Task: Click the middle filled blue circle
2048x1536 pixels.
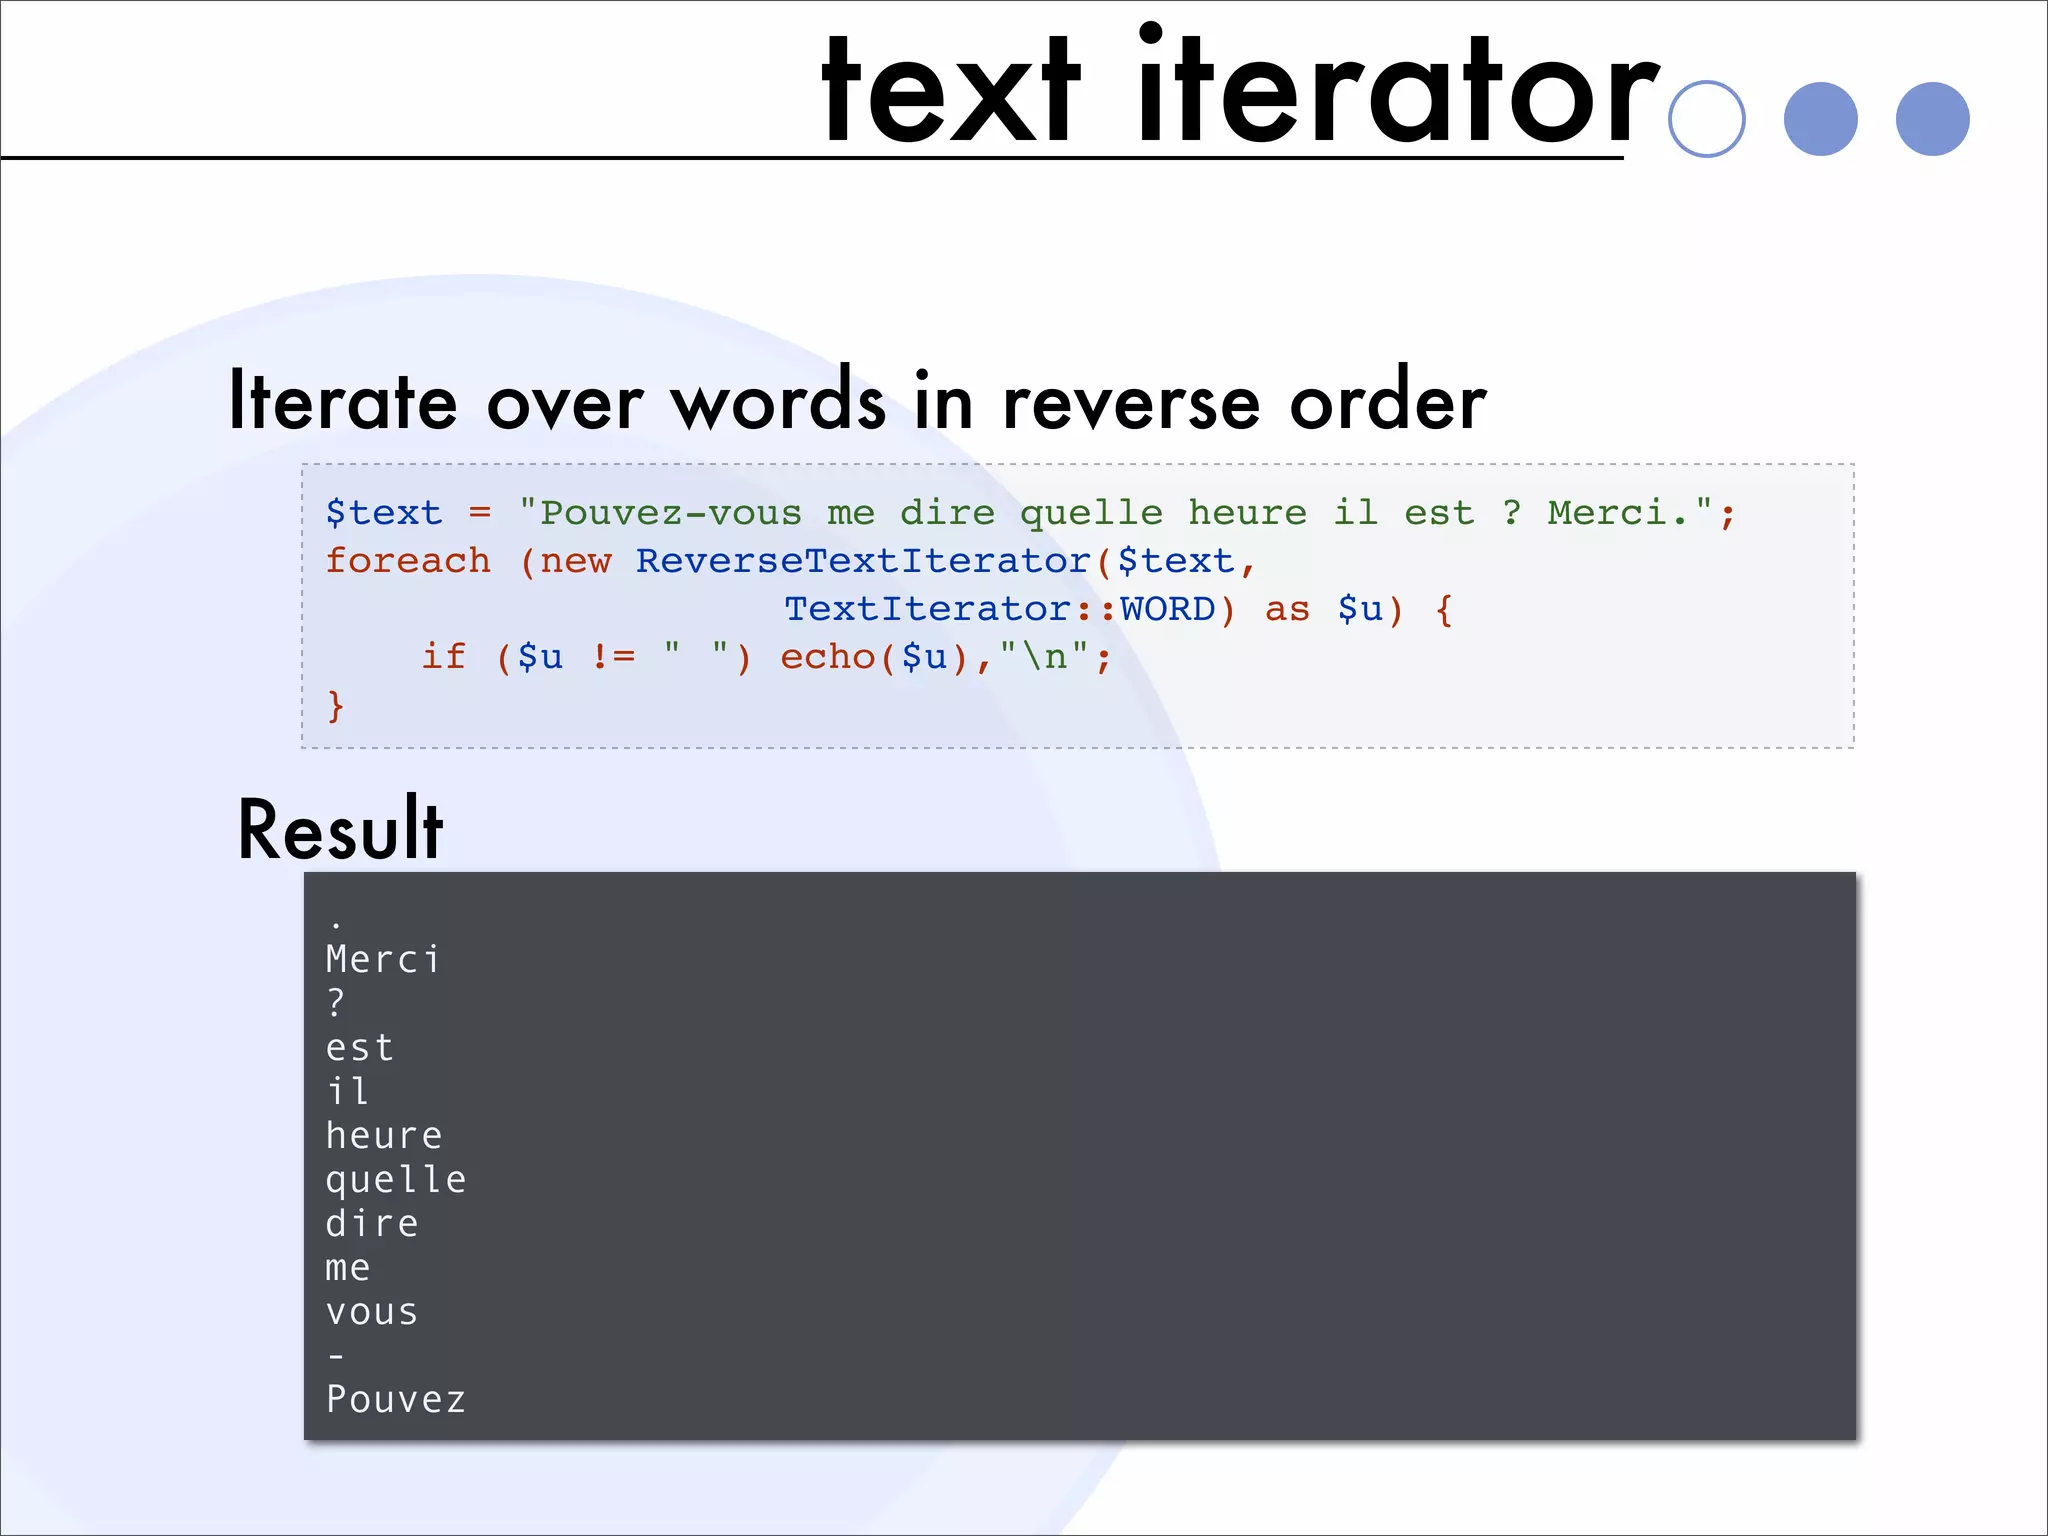Action: click(x=1820, y=119)
